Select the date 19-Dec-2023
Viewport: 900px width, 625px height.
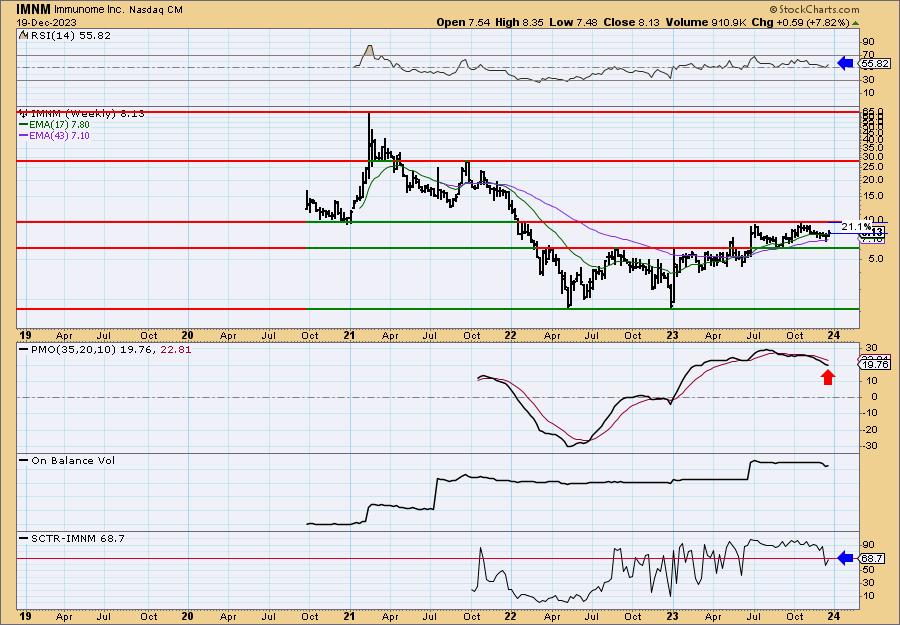(x=44, y=22)
